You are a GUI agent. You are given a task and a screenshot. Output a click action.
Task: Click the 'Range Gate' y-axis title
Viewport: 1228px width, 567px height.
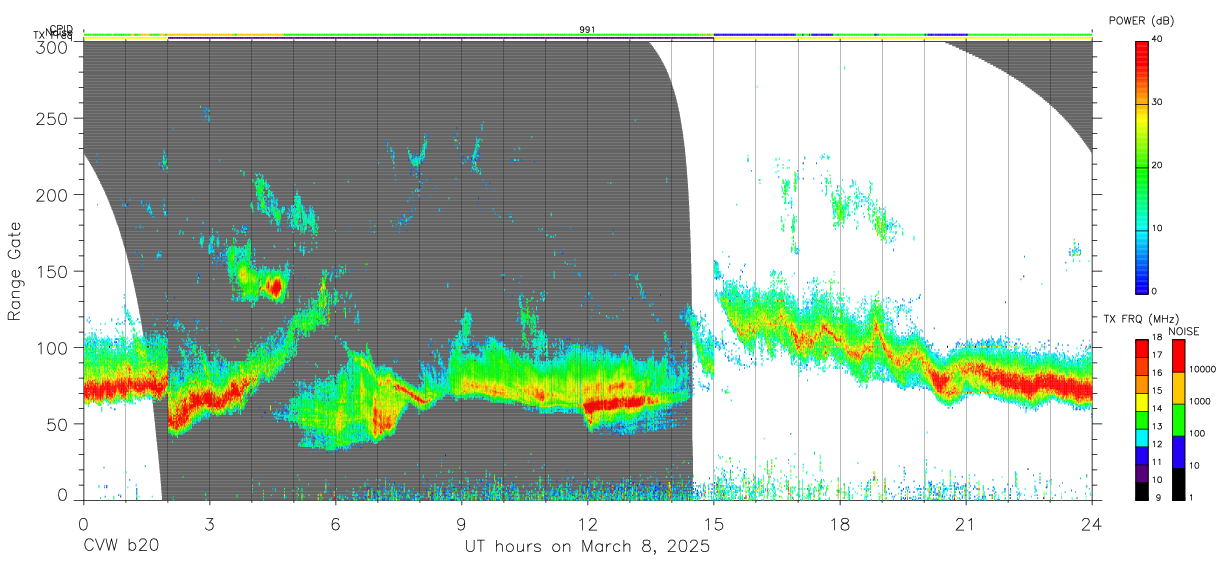[15, 270]
